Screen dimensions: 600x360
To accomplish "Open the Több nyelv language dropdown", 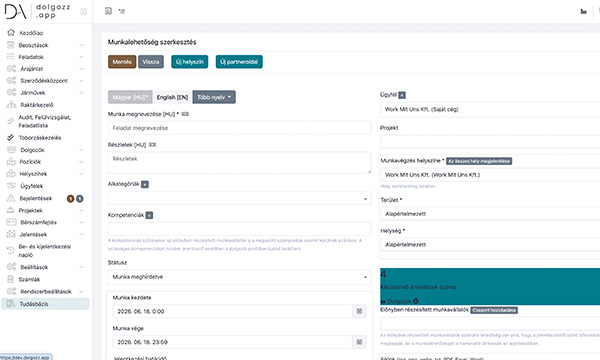I will [214, 97].
